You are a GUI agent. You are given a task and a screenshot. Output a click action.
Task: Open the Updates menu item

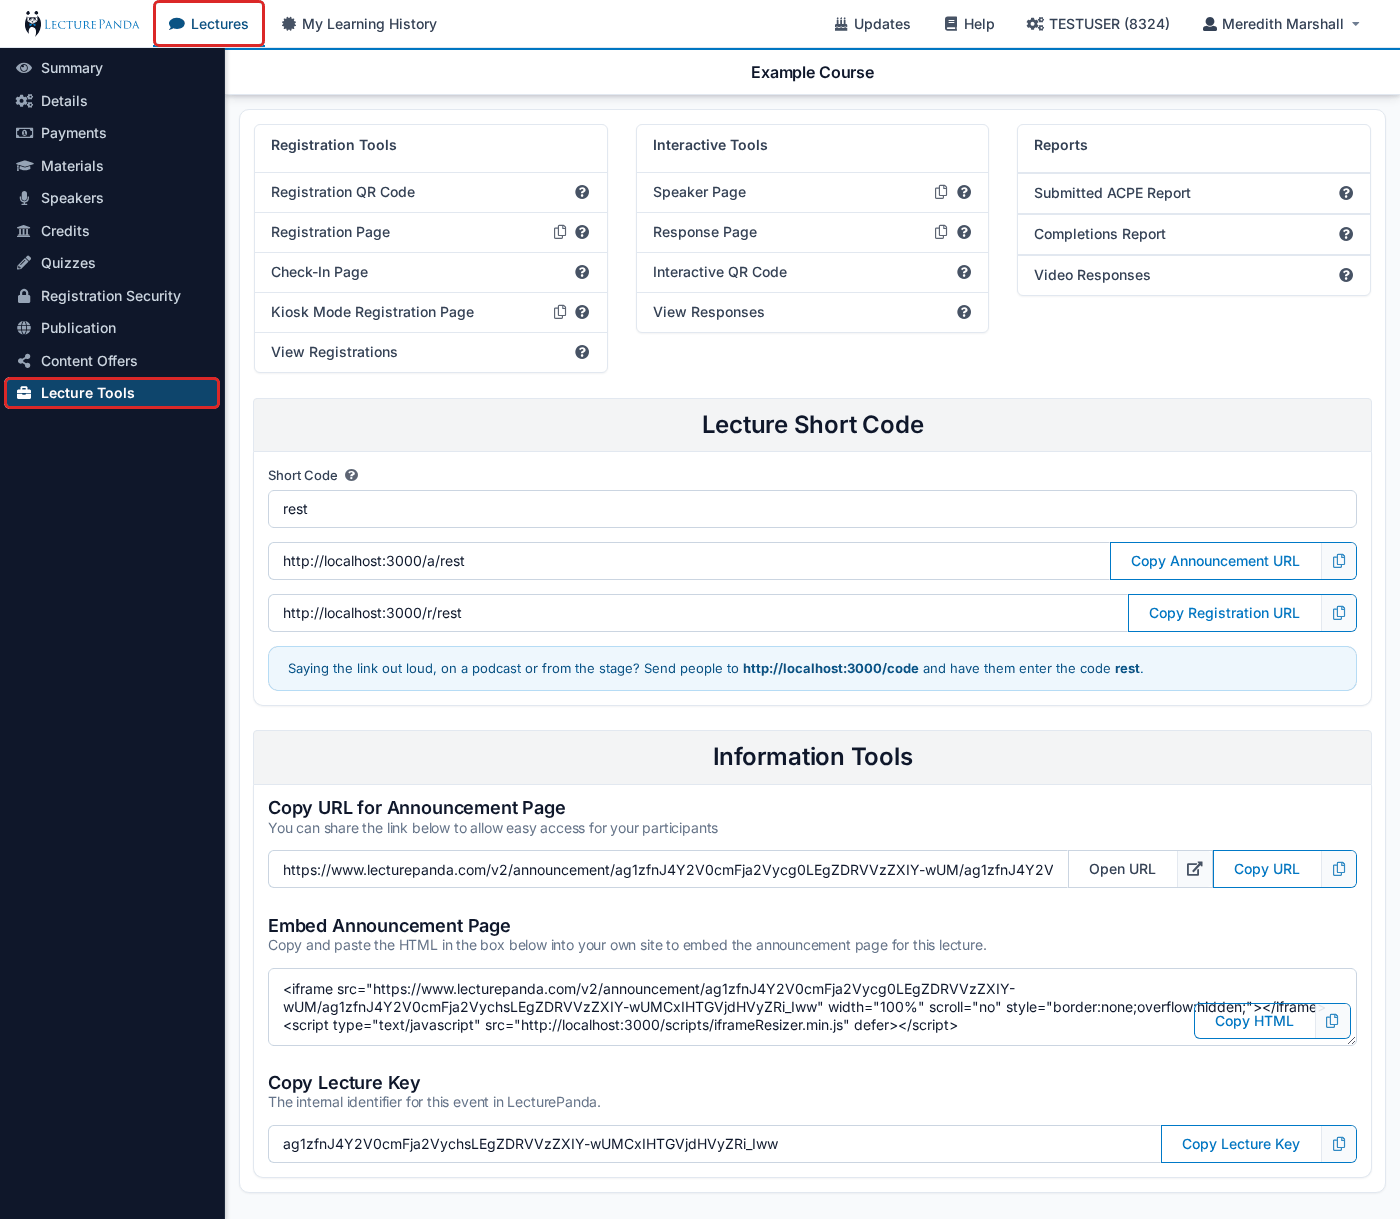[872, 24]
